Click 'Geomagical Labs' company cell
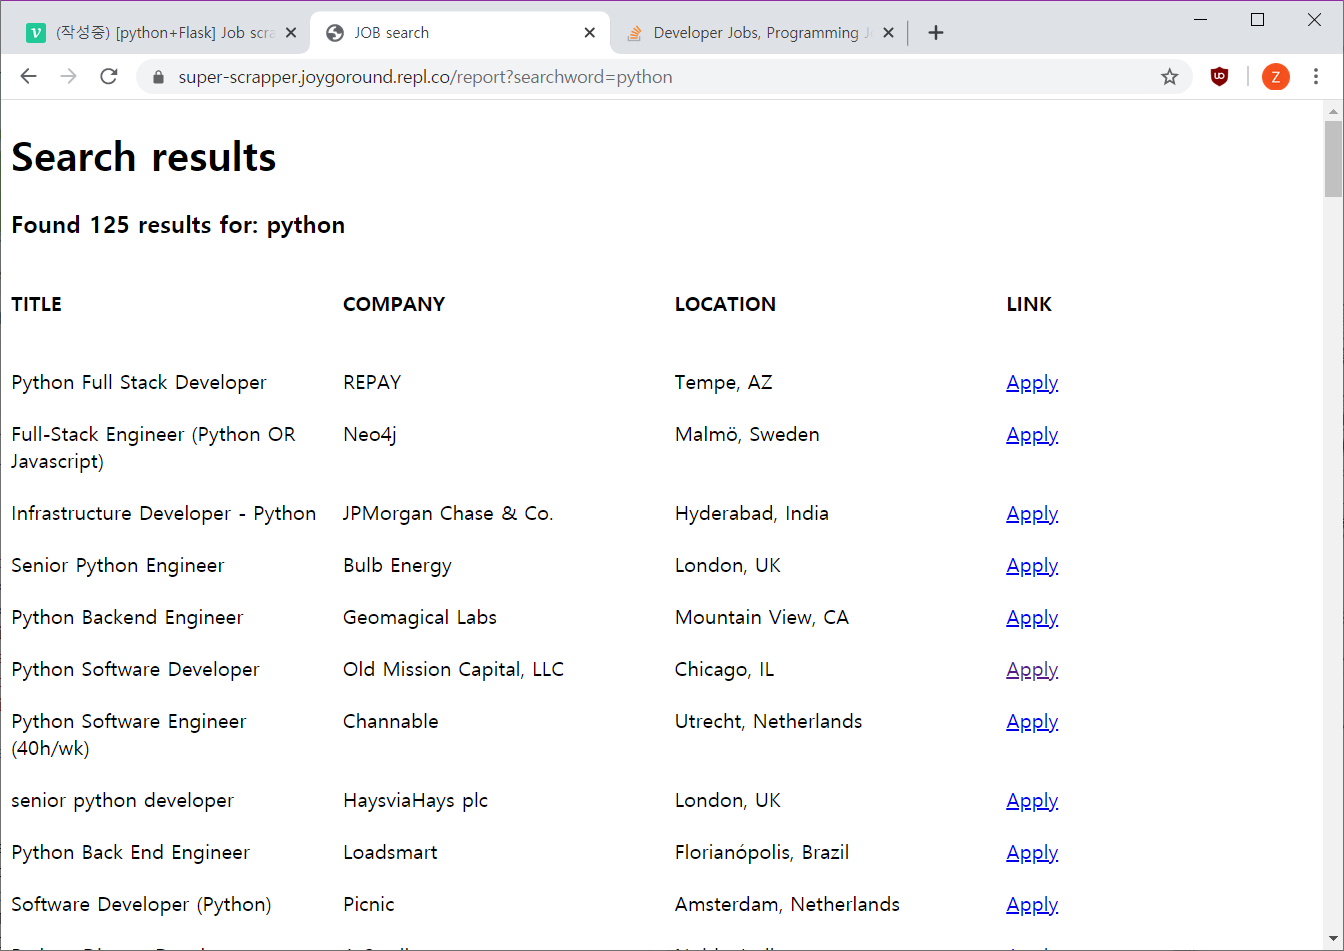 click(x=420, y=618)
